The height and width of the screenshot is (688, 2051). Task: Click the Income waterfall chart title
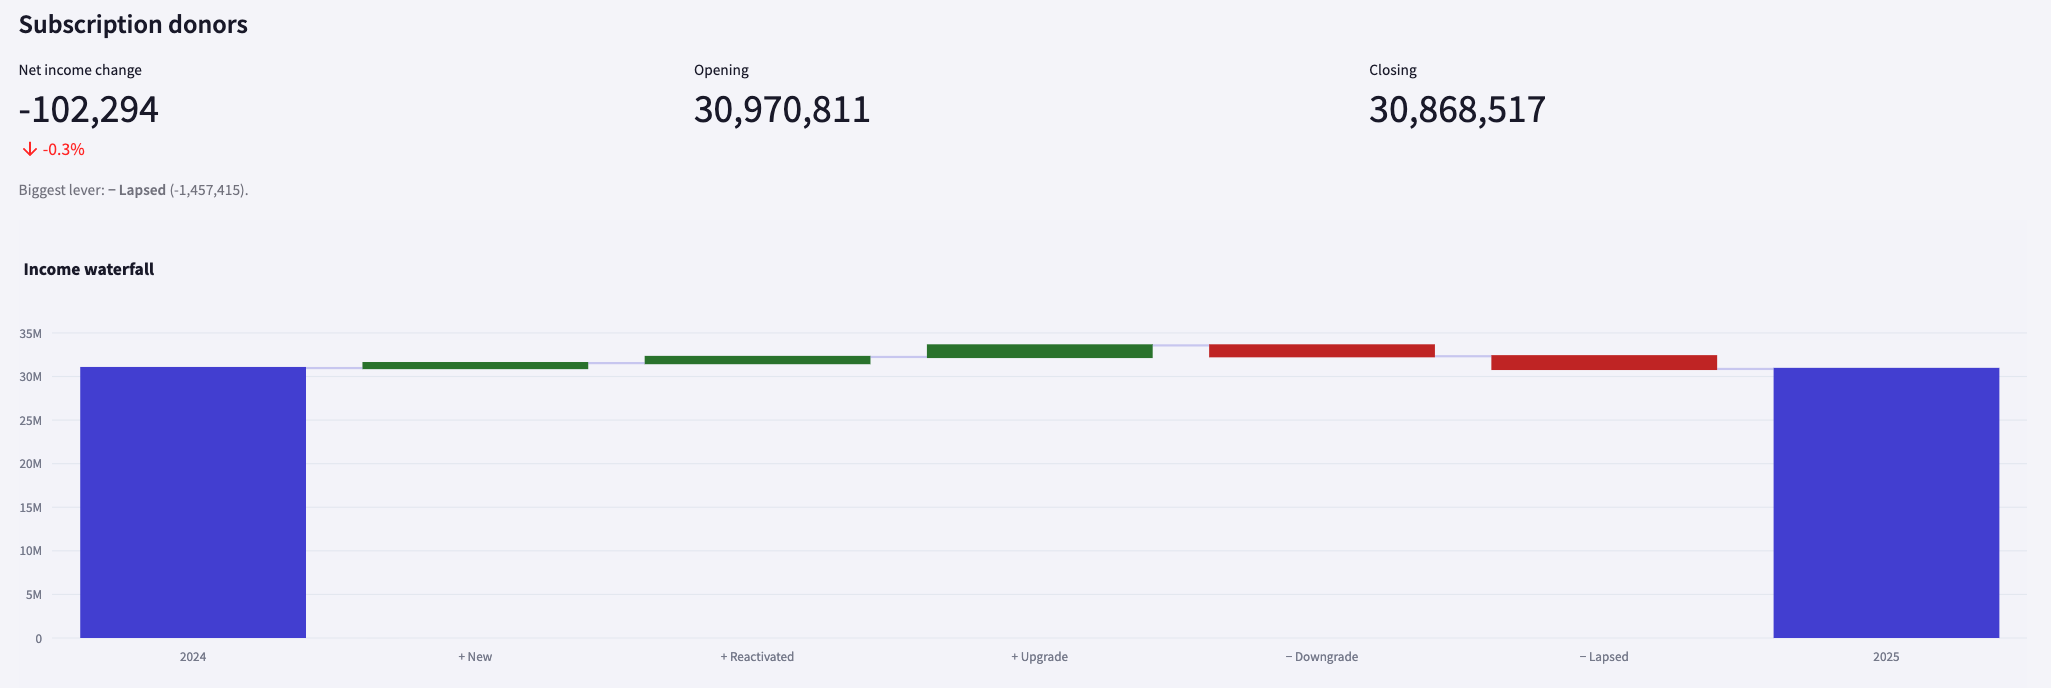pyautogui.click(x=89, y=269)
